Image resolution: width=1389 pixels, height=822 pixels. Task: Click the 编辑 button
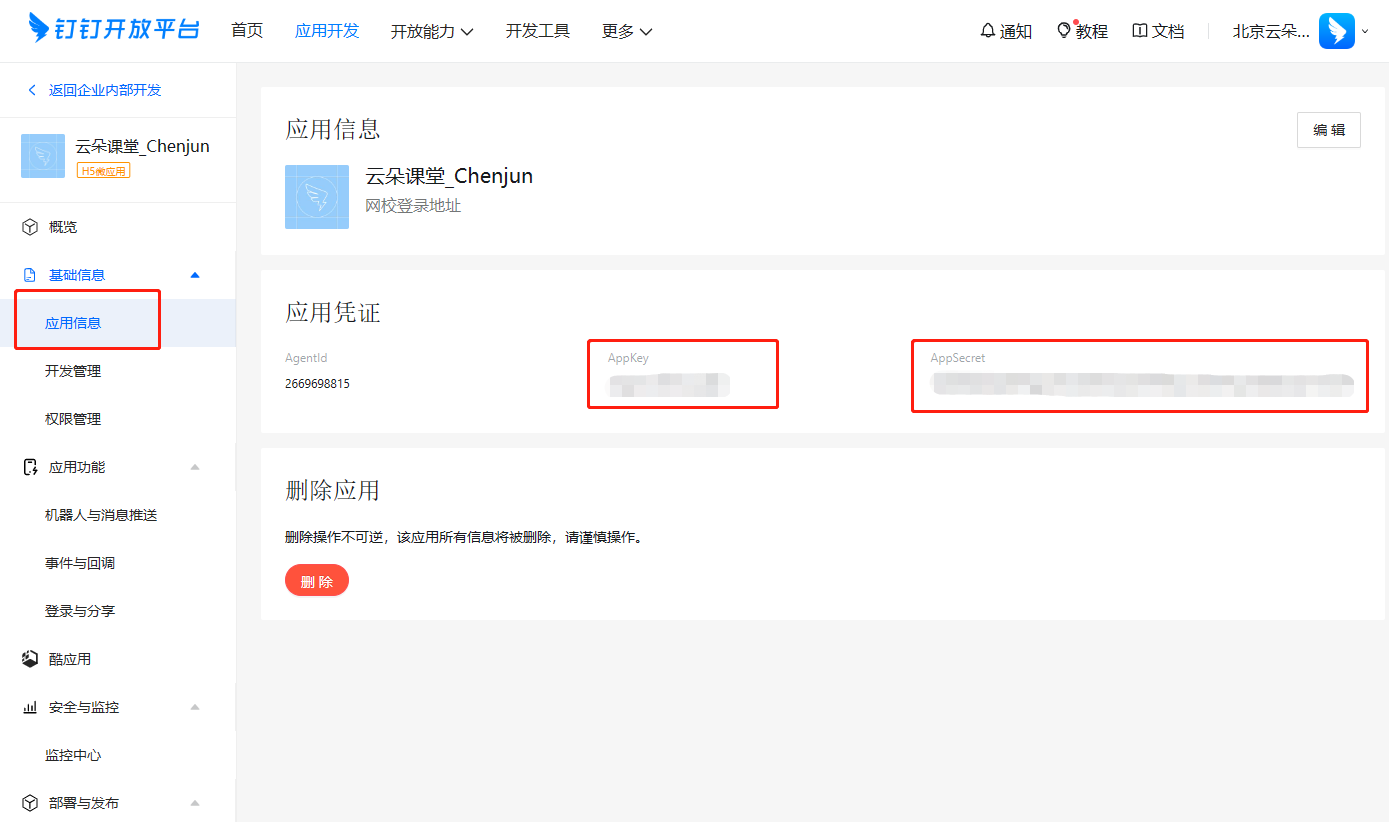point(1329,130)
